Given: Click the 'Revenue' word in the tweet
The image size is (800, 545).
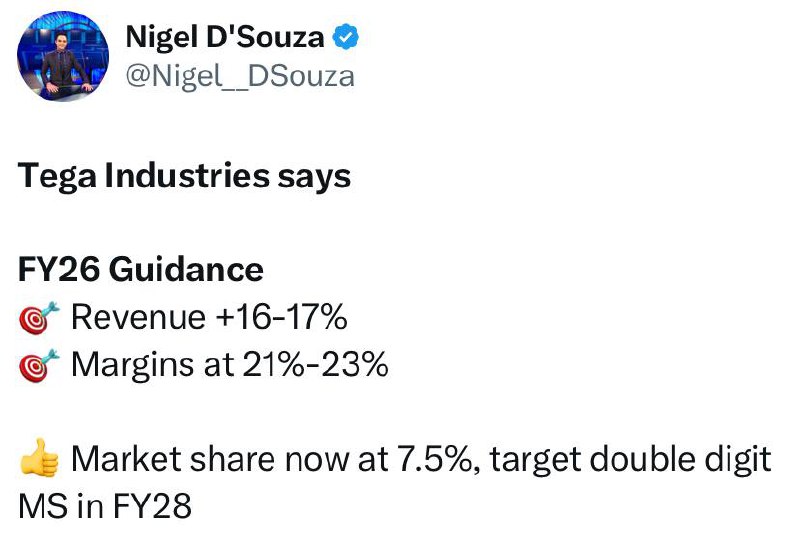Looking at the screenshot, I should pyautogui.click(x=138, y=317).
